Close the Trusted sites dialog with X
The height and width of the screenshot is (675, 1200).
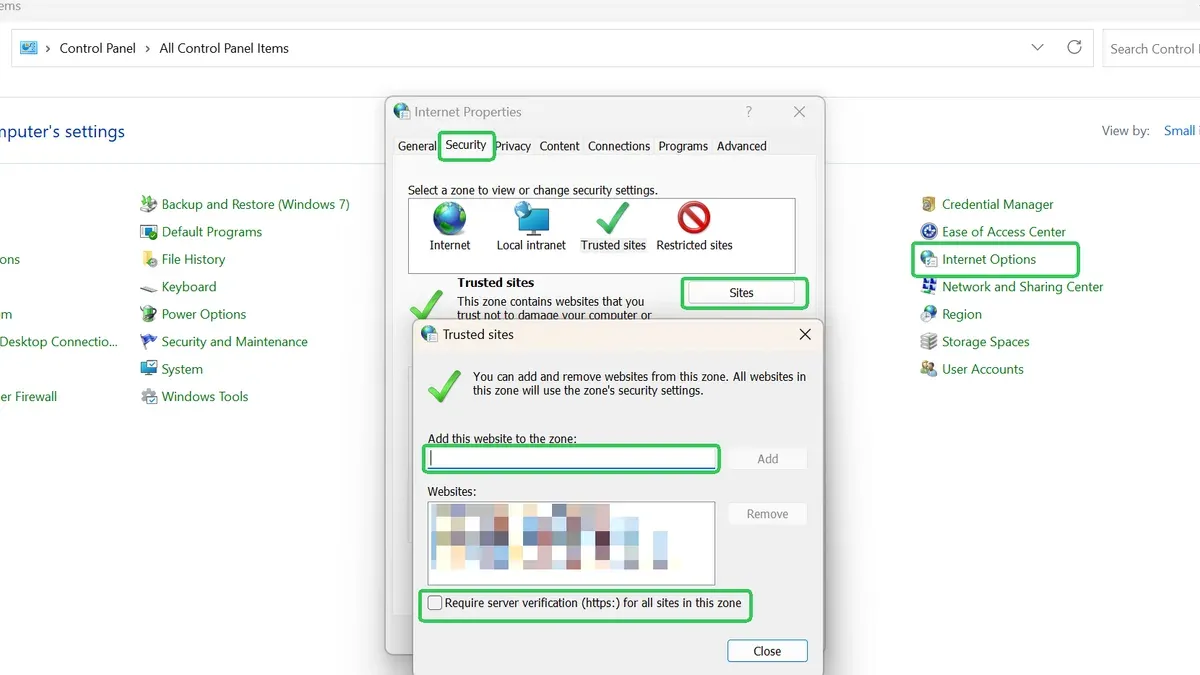pos(805,335)
